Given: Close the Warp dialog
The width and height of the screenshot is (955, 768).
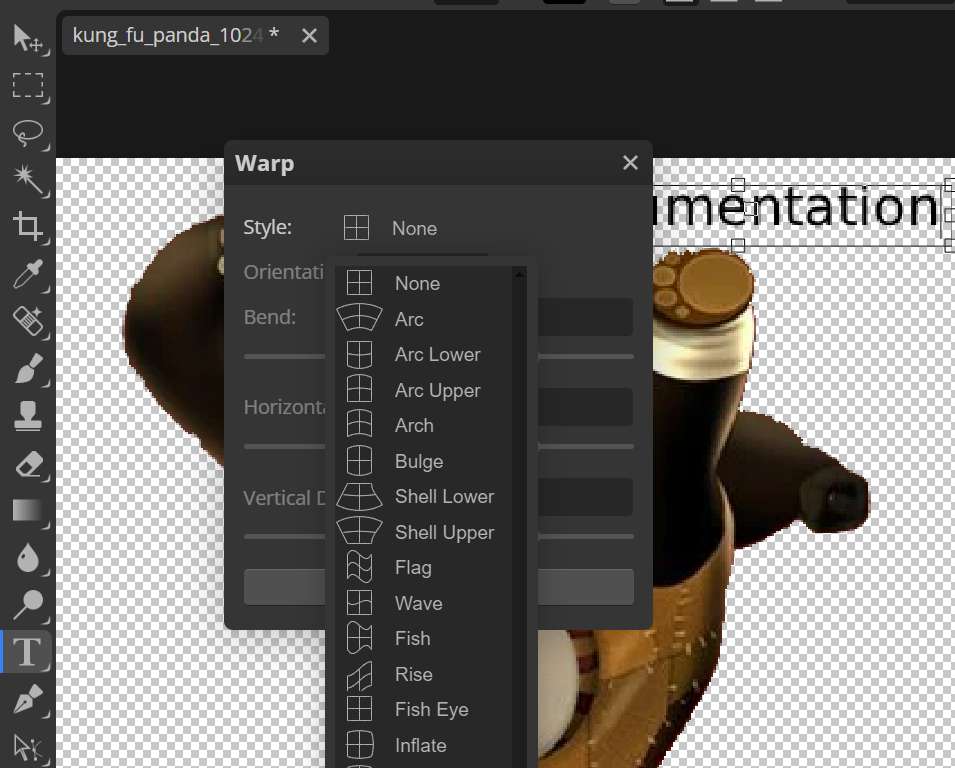Looking at the screenshot, I should pyautogui.click(x=630, y=163).
